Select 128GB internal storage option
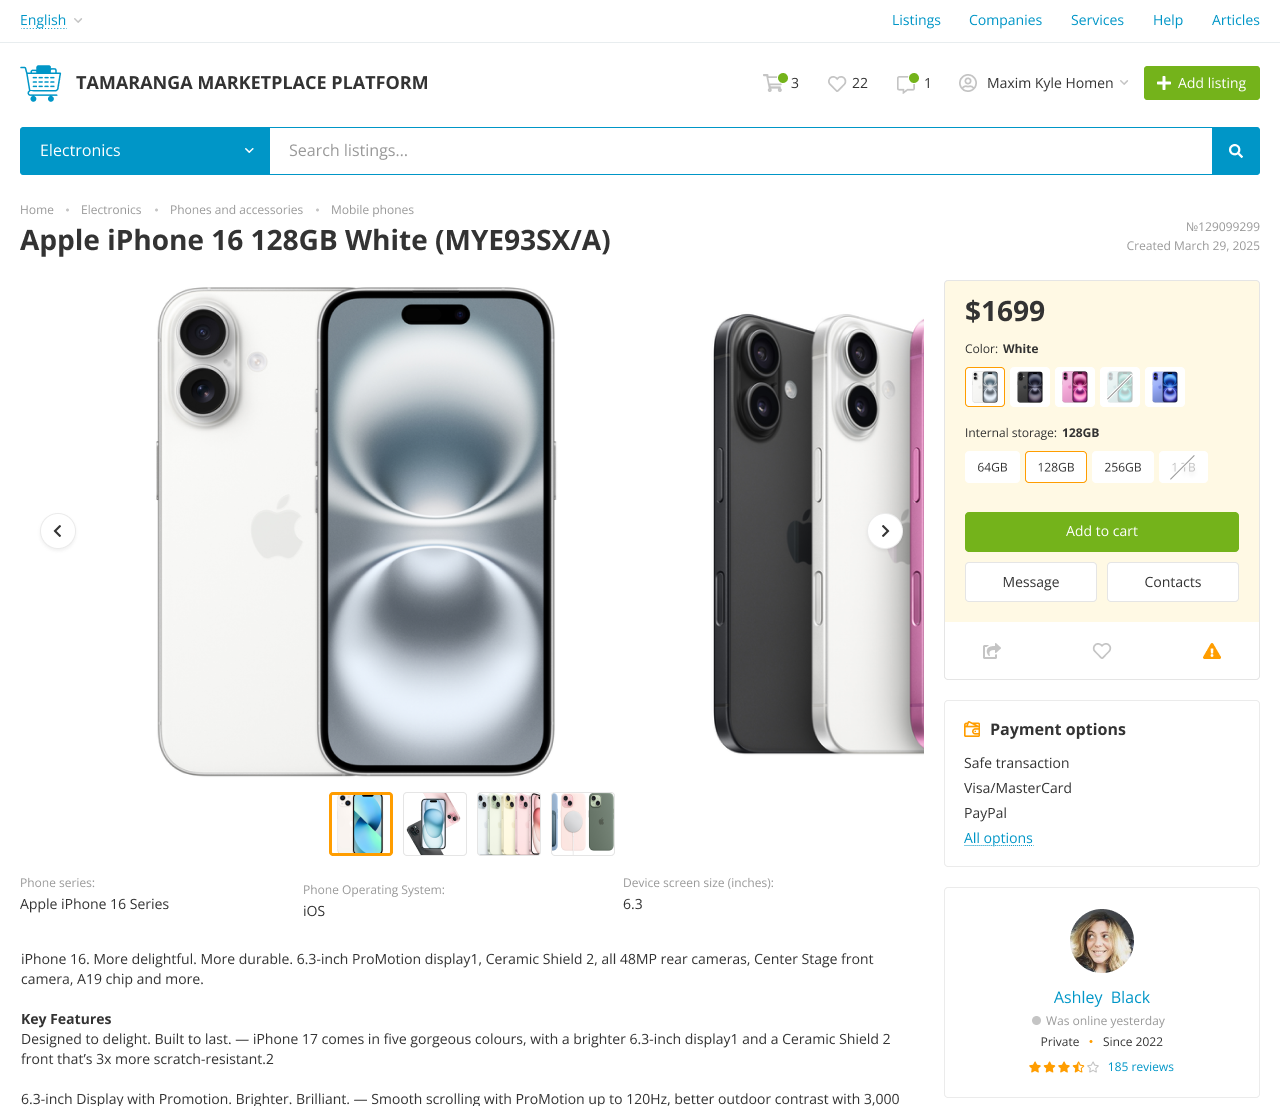The height and width of the screenshot is (1106, 1280). click(1056, 467)
